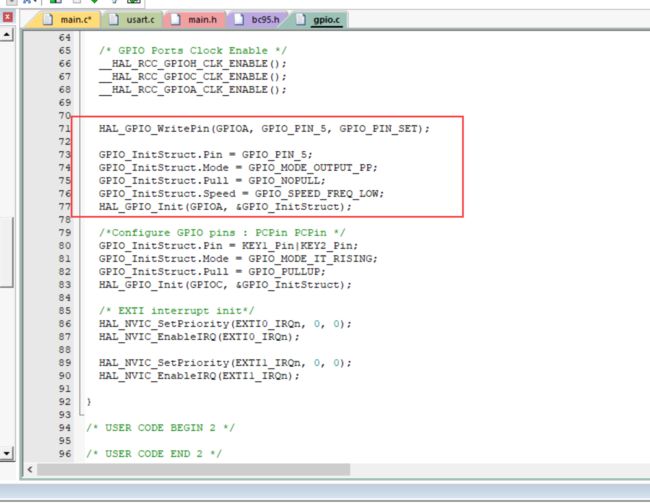Image resolution: width=650 pixels, height=503 pixels.
Task: Select the main.h tab
Action: [x=195, y=19]
